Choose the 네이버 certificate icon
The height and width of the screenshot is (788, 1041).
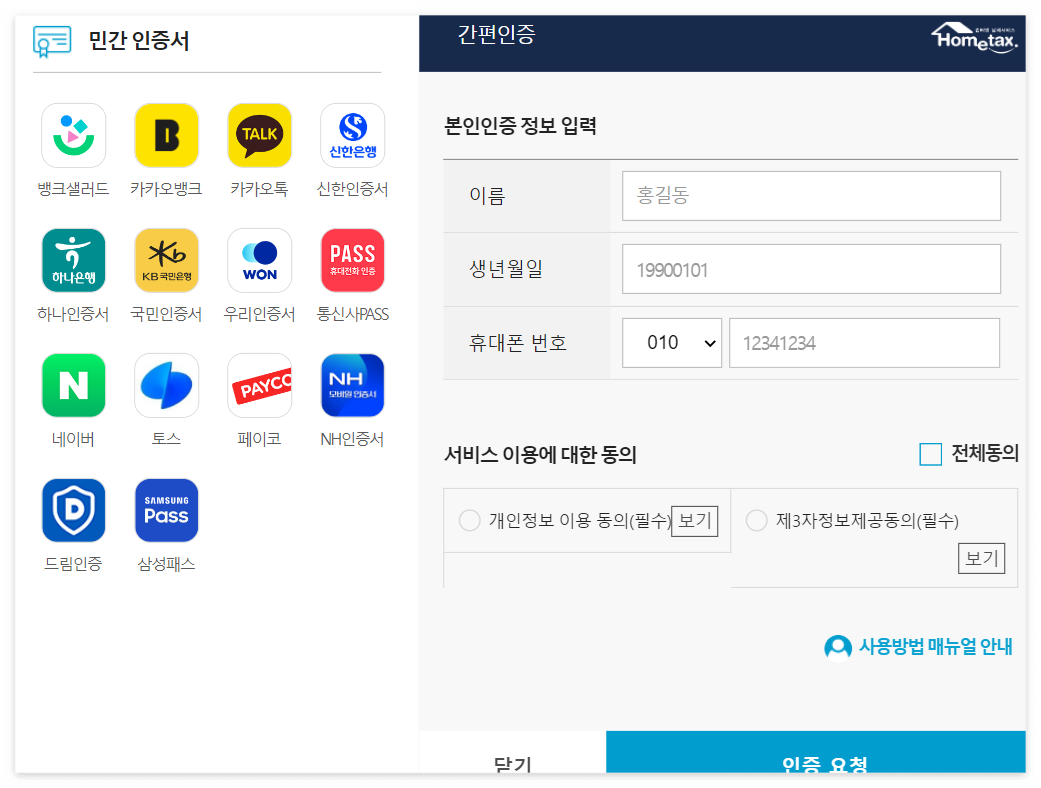74,385
